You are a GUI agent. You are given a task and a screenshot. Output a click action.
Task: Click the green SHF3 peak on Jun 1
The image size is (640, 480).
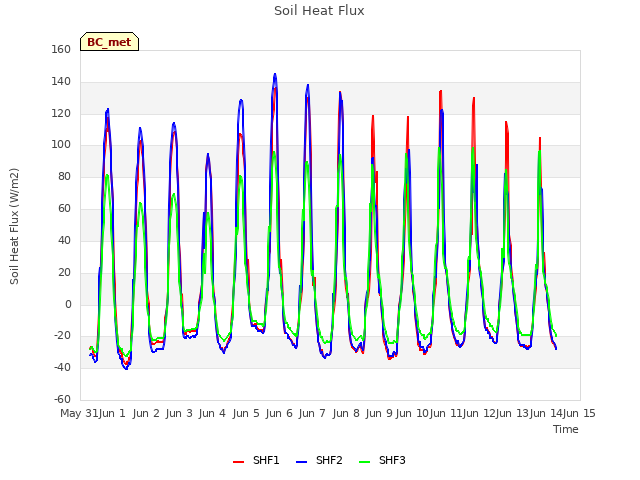pos(107,176)
